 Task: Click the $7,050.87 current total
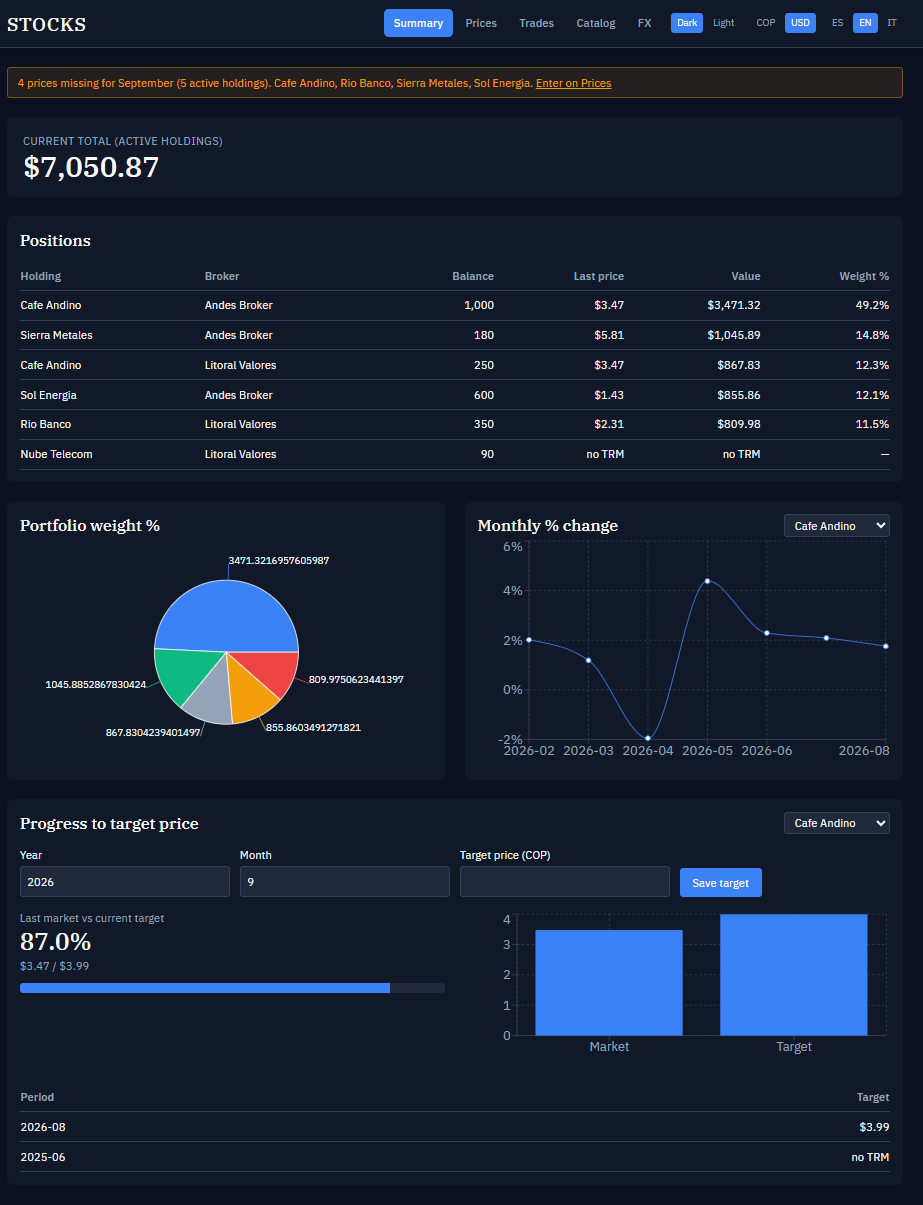(91, 167)
